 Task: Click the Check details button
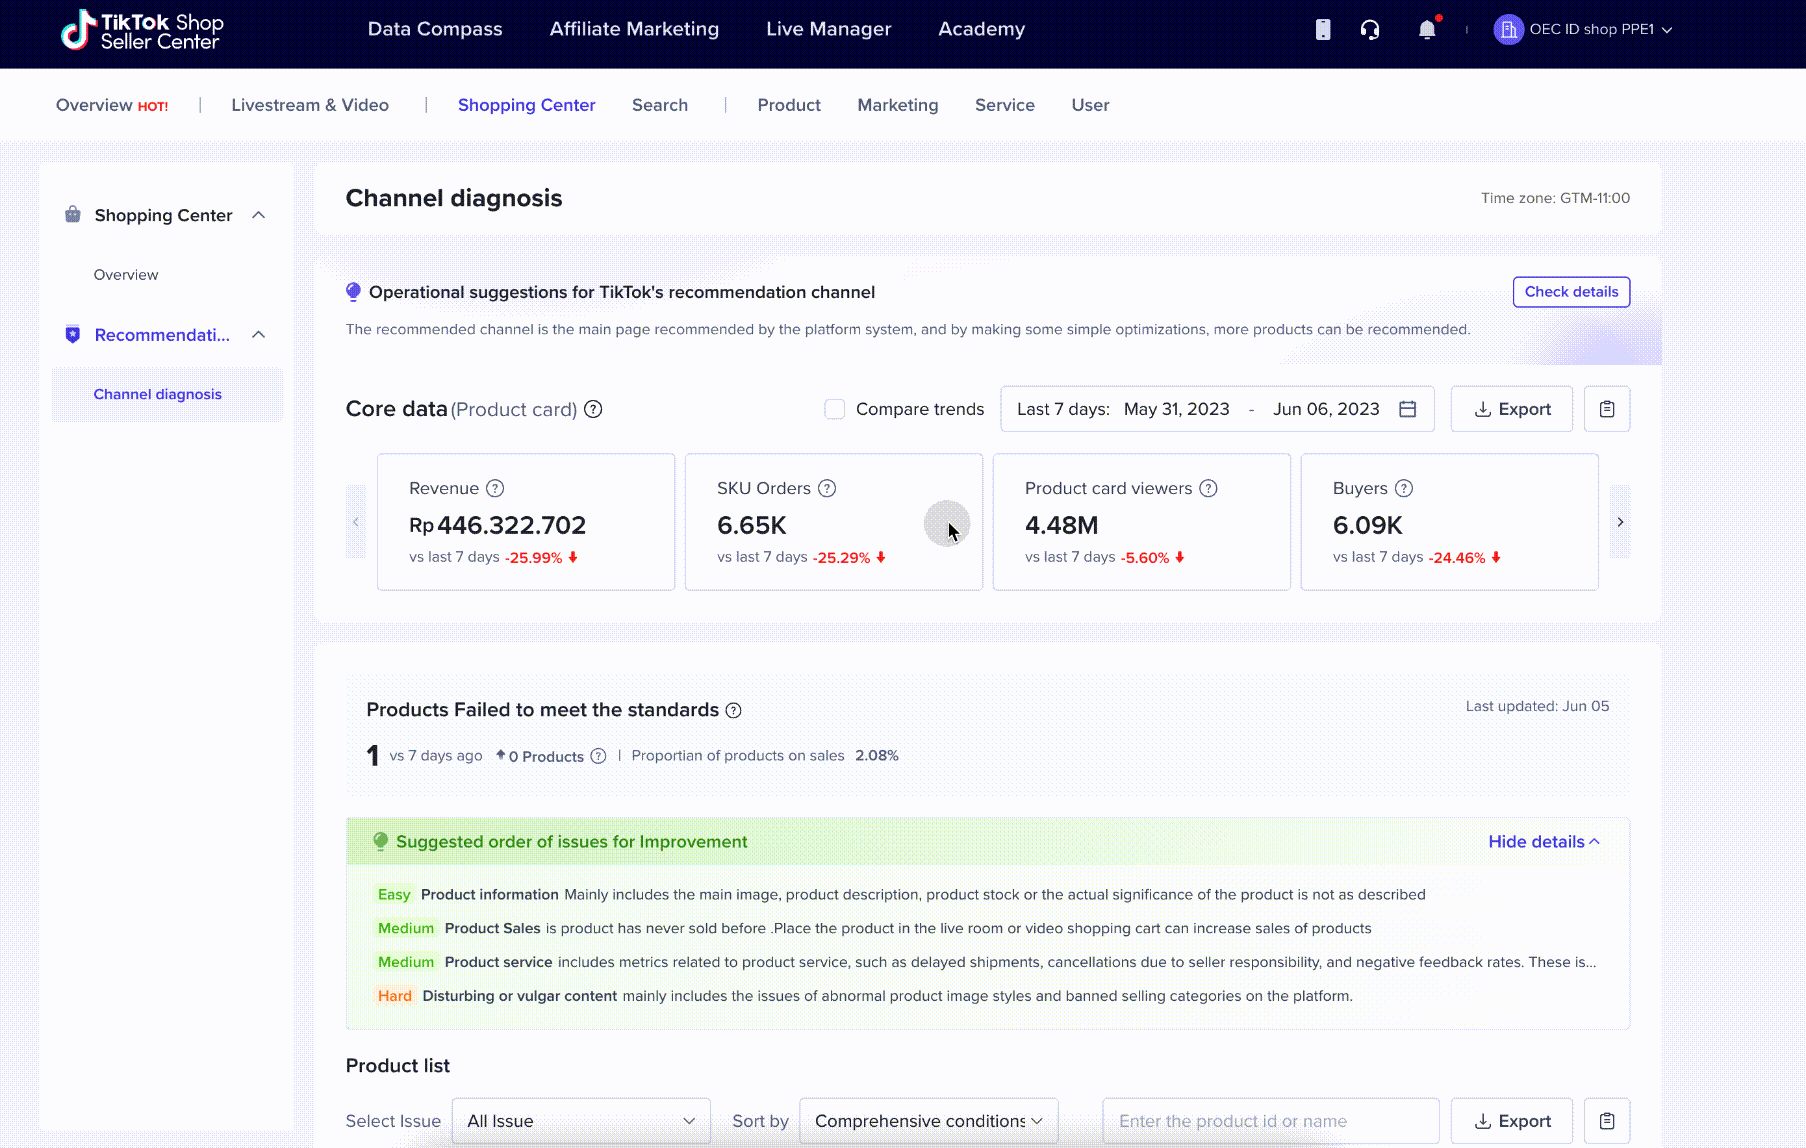[1571, 292]
